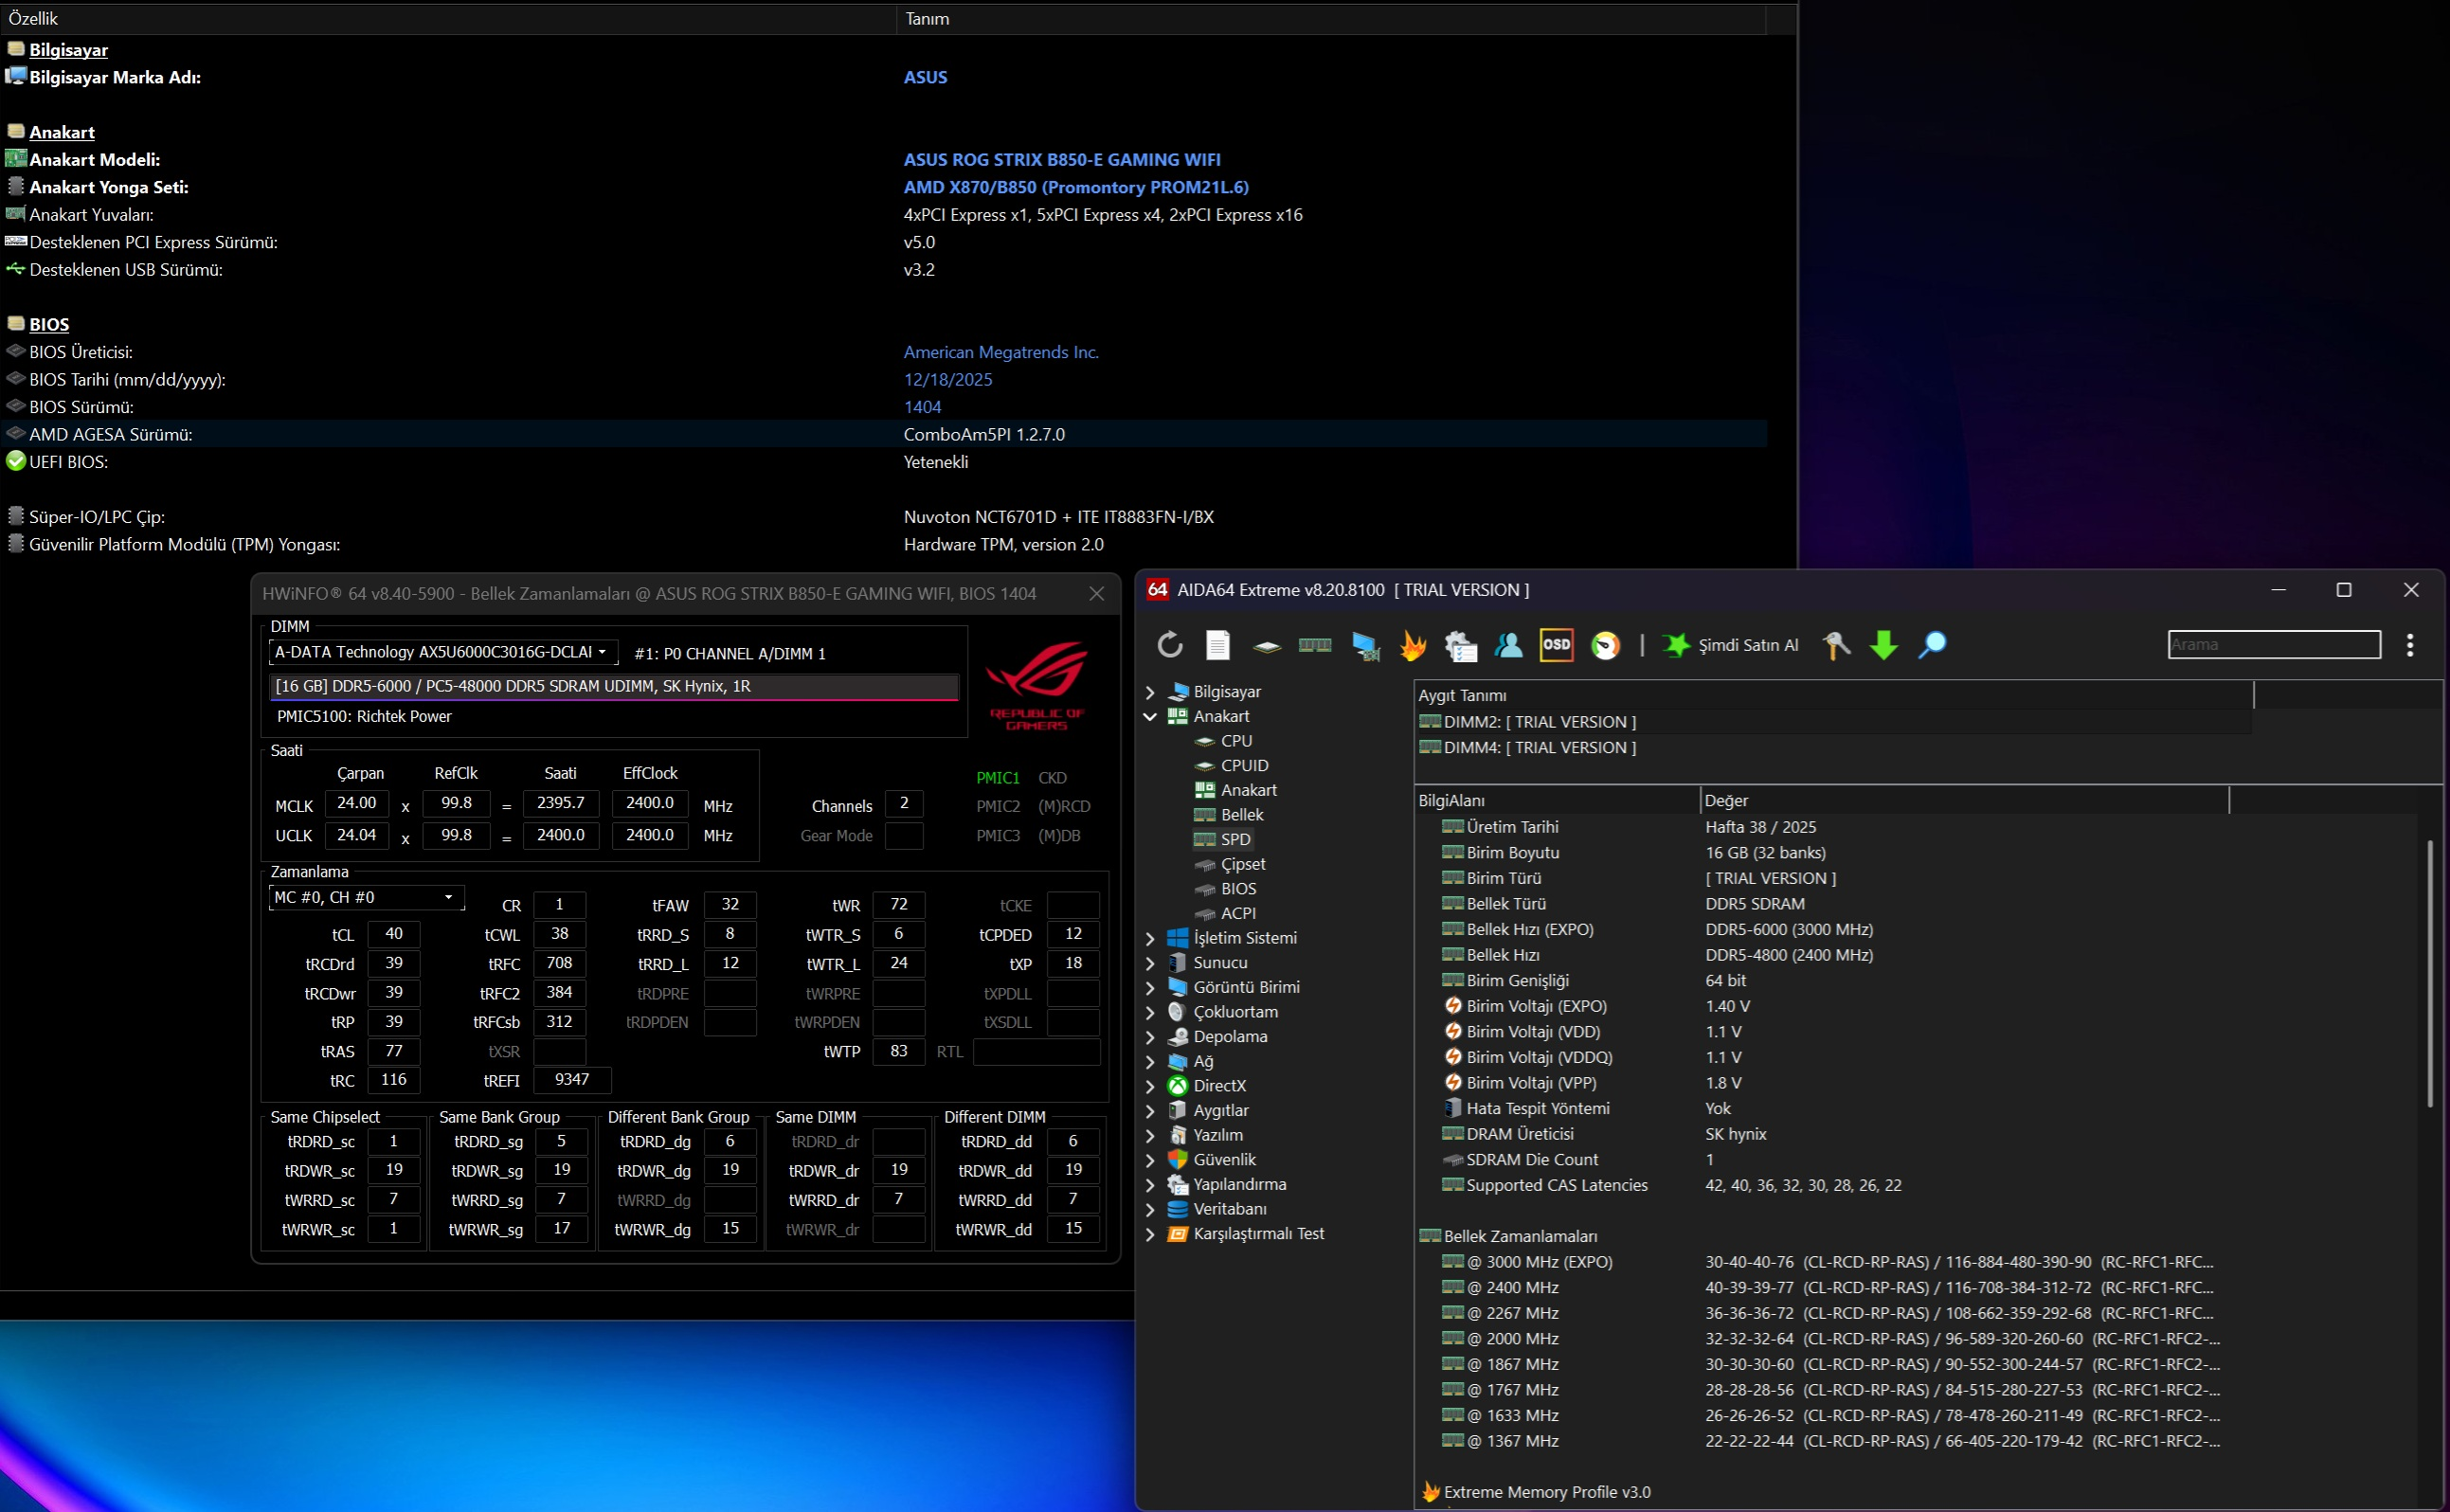Click the key license icon in AIDA64
Viewport: 2450px width, 1512px height.
[1835, 645]
